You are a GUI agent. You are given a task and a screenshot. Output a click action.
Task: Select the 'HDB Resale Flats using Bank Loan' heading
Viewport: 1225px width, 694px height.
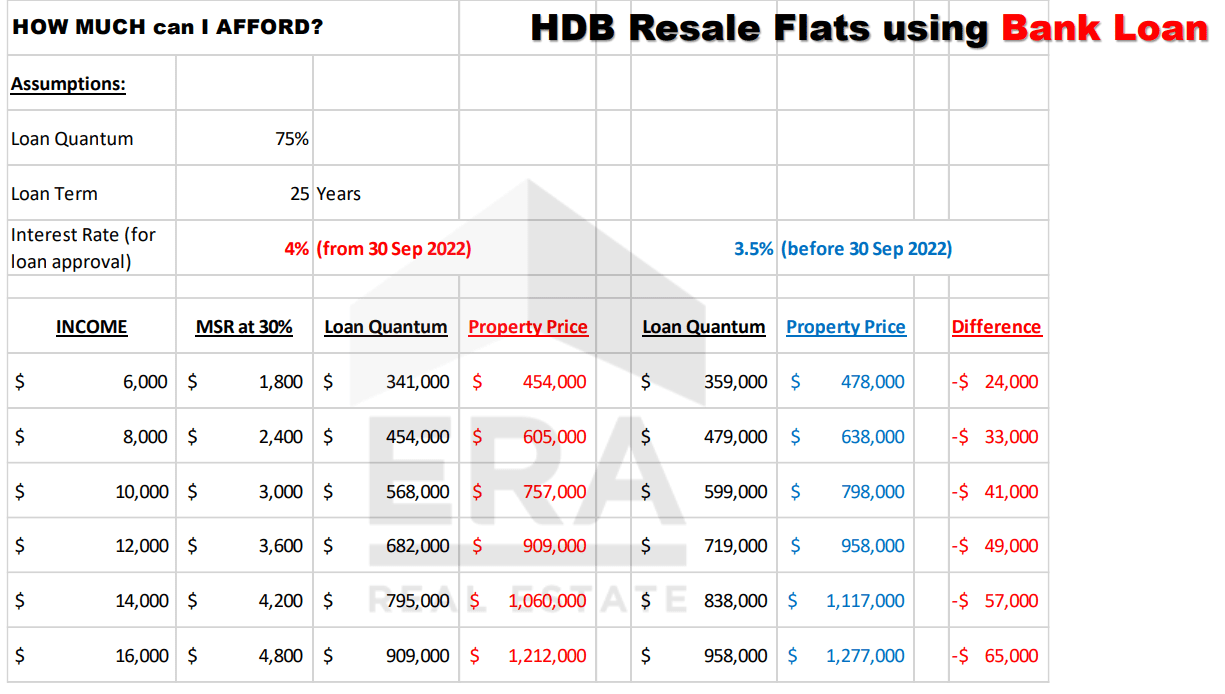click(x=868, y=28)
